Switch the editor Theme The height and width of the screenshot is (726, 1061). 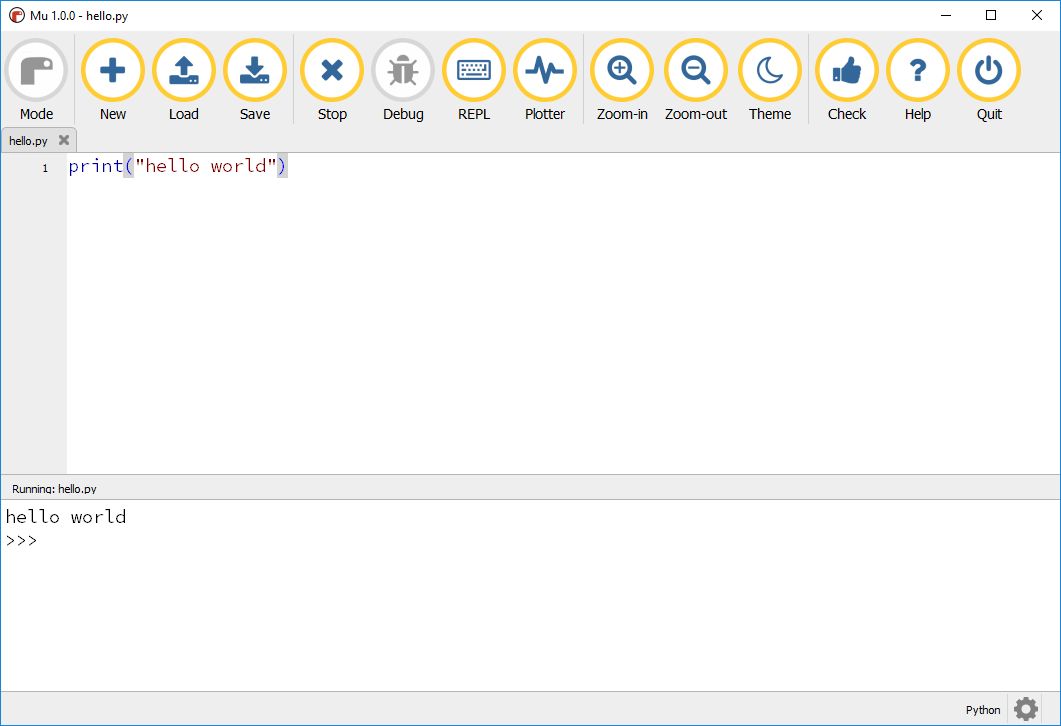(769, 70)
